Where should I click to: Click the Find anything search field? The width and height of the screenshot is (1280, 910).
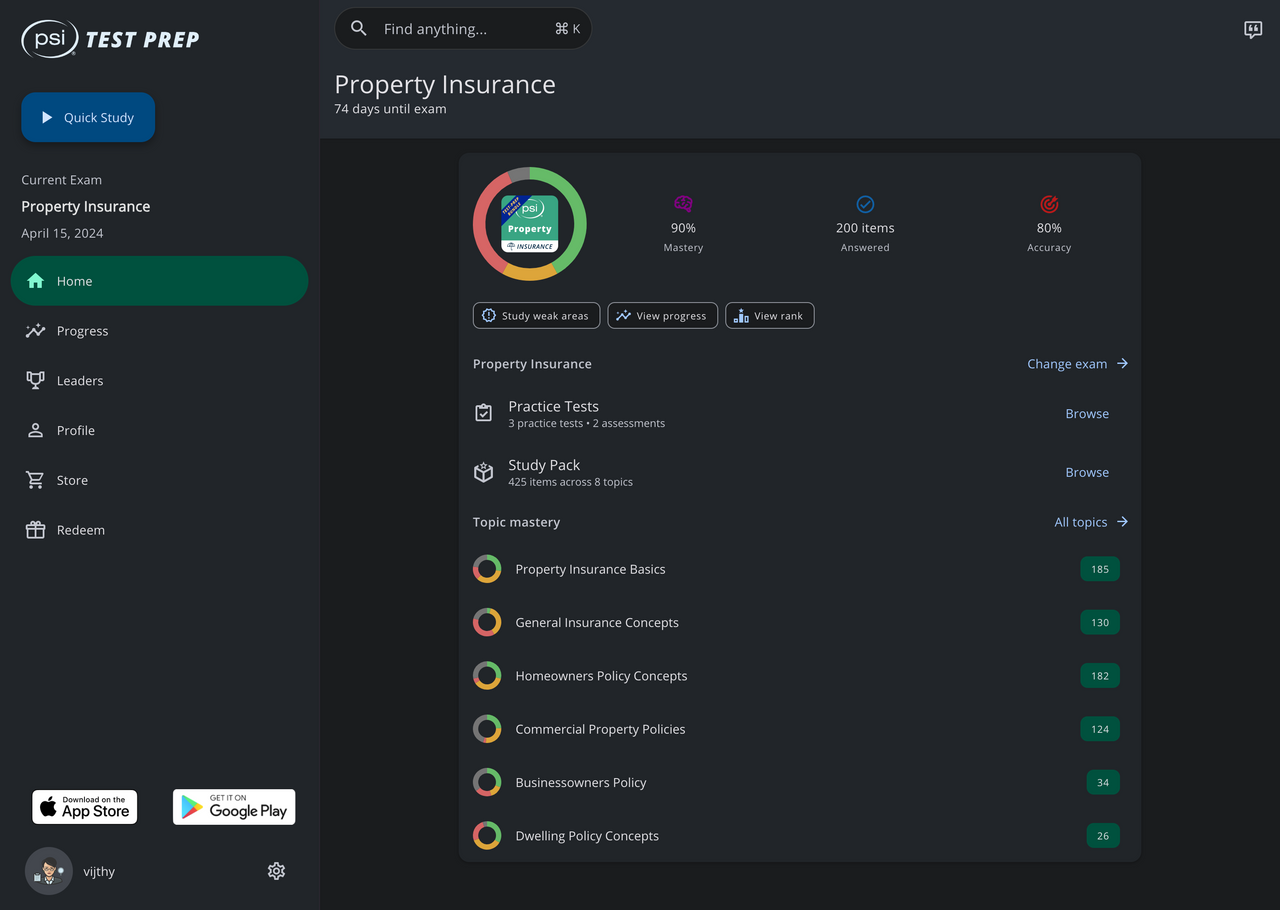[463, 29]
